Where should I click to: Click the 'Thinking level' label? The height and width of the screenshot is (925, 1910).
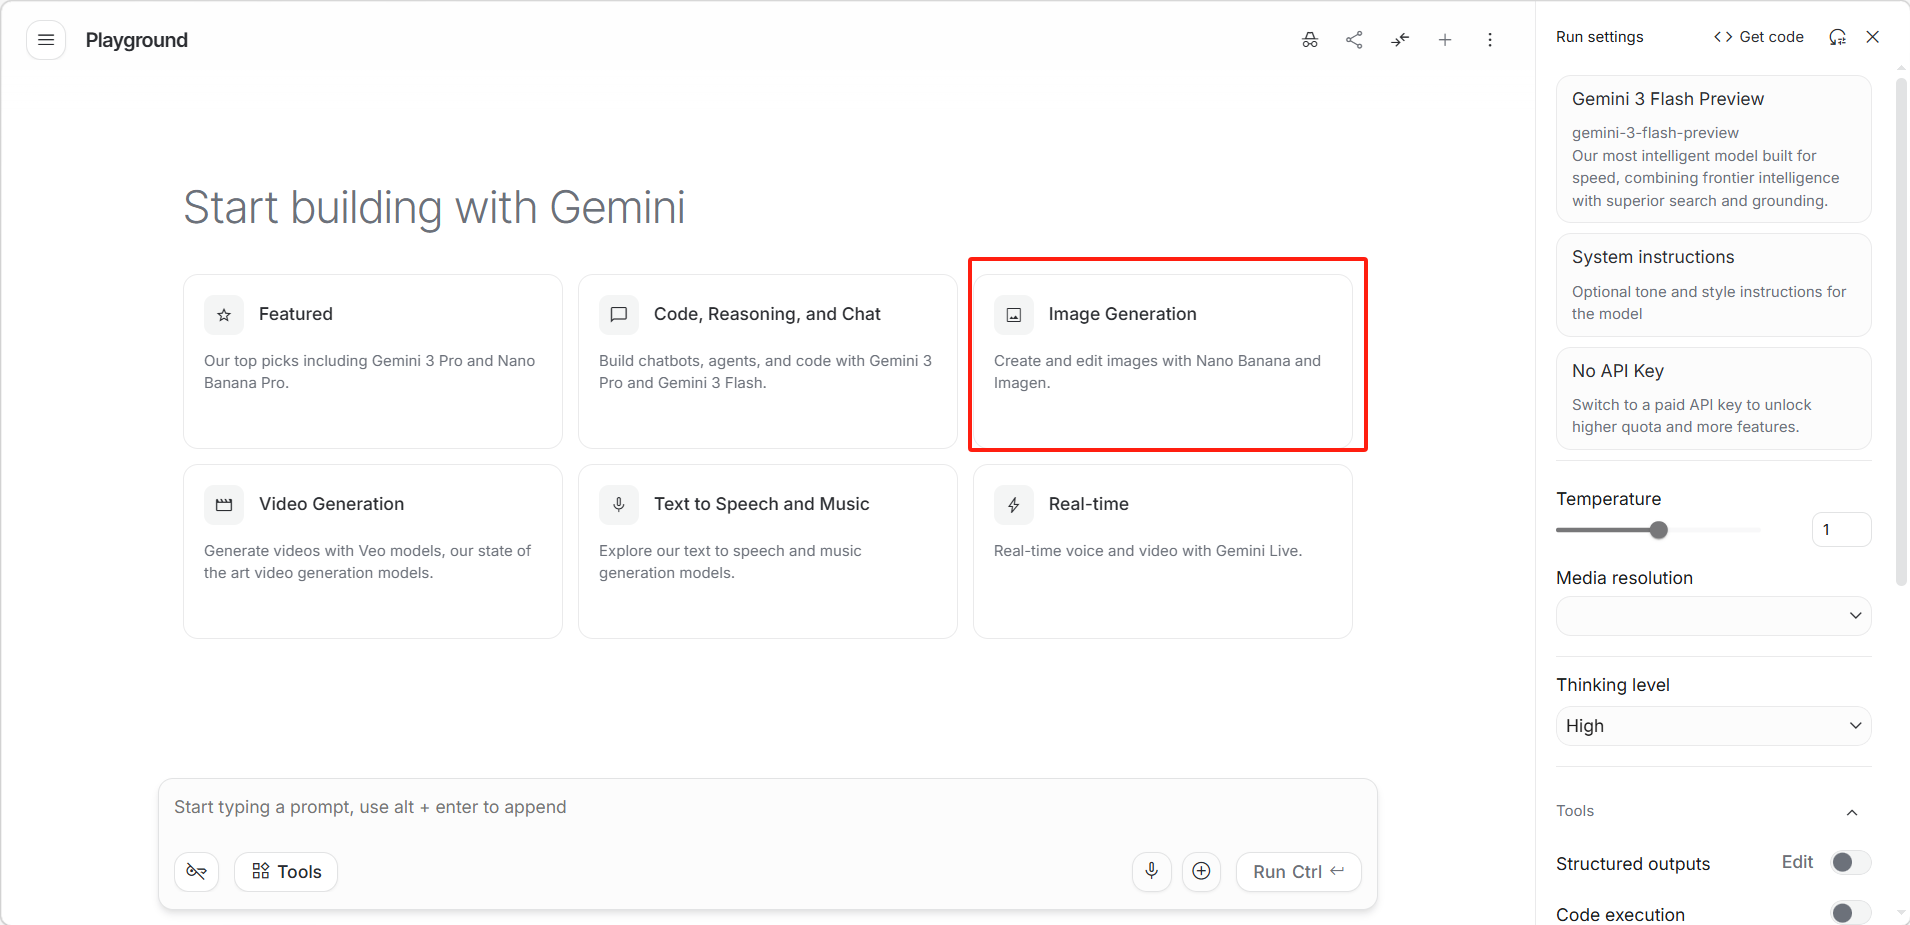[1613, 685]
